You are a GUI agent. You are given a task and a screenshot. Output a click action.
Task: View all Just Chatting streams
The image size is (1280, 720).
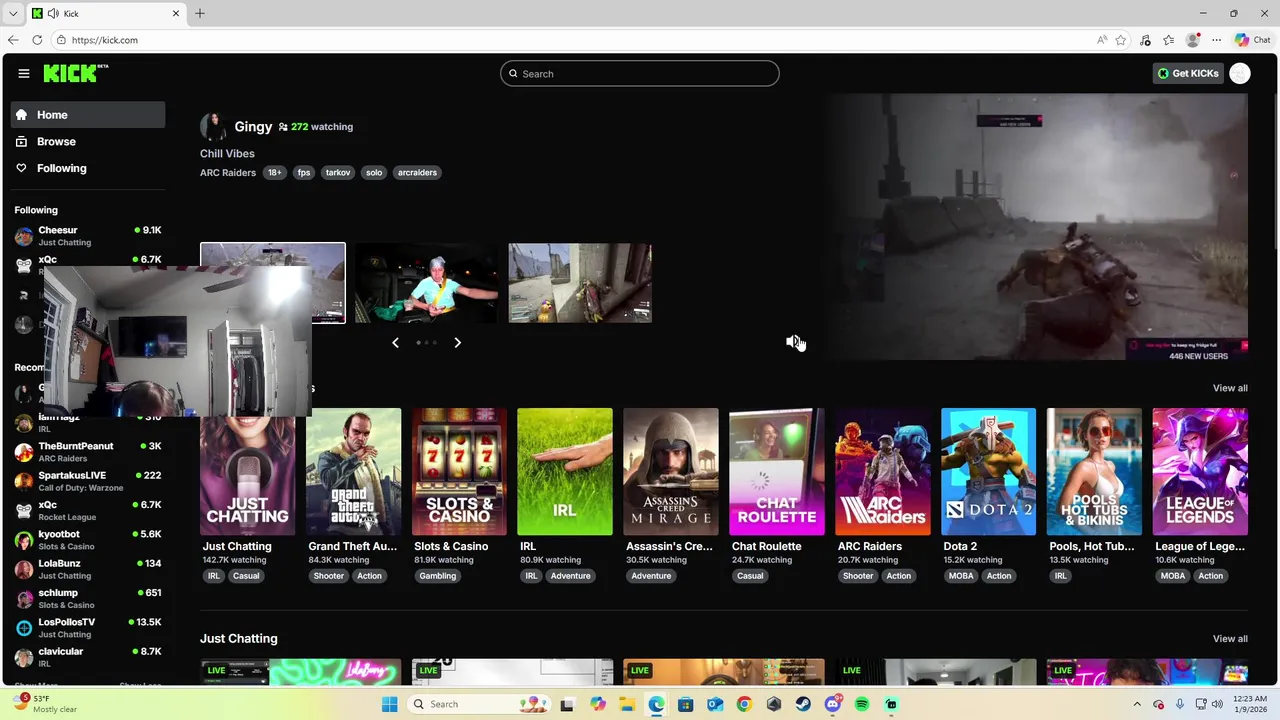(1230, 639)
